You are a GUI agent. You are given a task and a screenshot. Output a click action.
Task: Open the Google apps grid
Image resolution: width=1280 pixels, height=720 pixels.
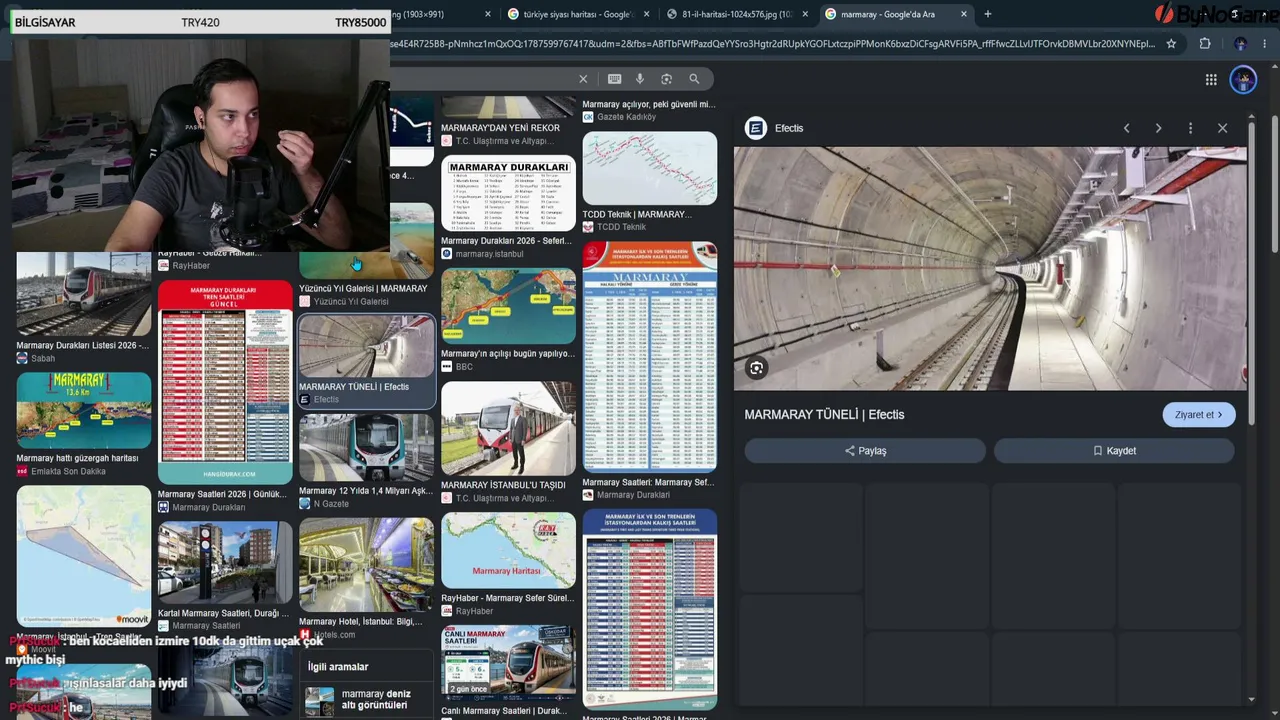click(1211, 80)
